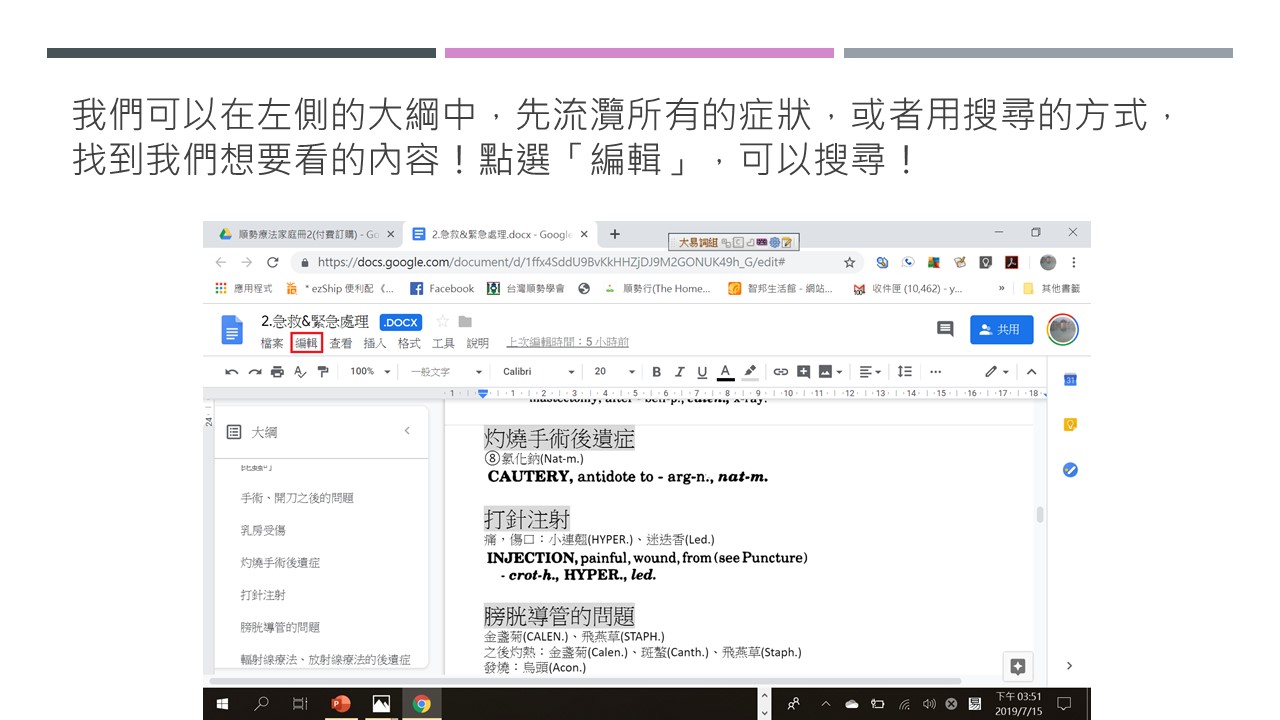Open the 說明 menu
1280x720 pixels.
[x=478, y=343]
